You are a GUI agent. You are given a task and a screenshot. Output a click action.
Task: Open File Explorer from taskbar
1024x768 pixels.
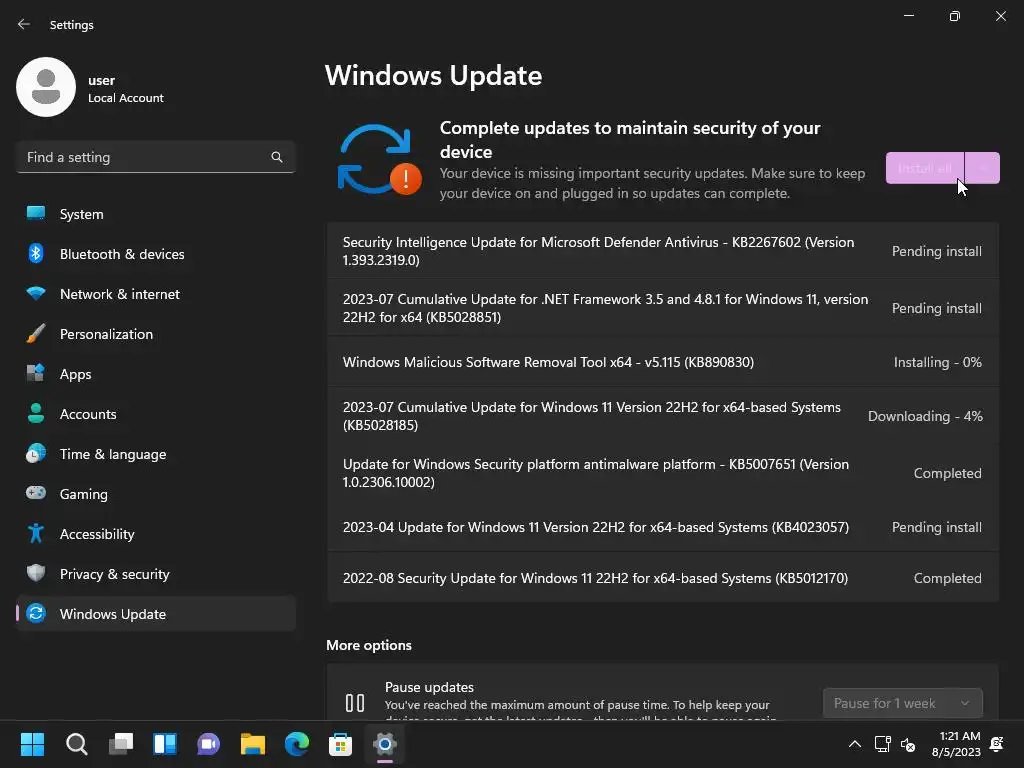253,744
